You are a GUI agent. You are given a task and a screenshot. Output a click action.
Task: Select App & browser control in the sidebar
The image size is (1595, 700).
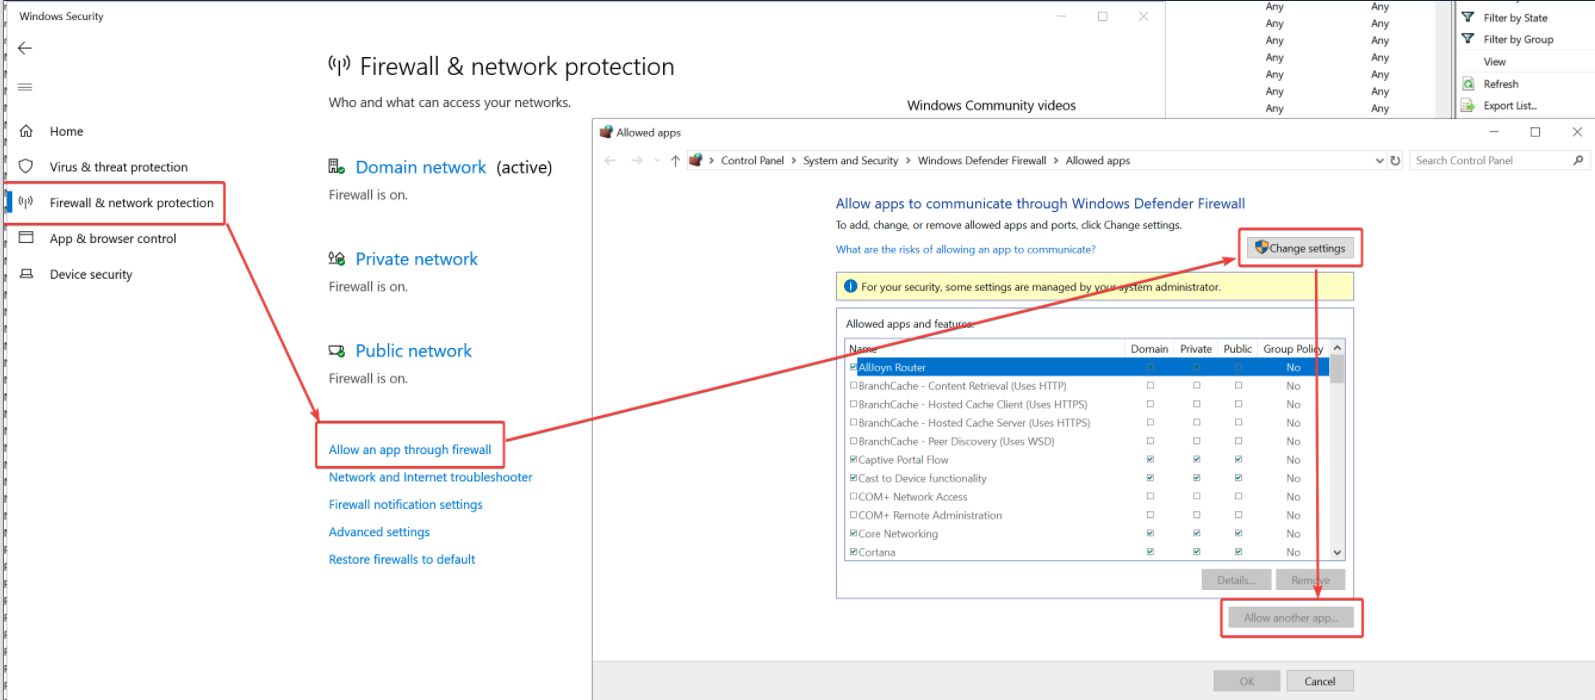point(113,239)
